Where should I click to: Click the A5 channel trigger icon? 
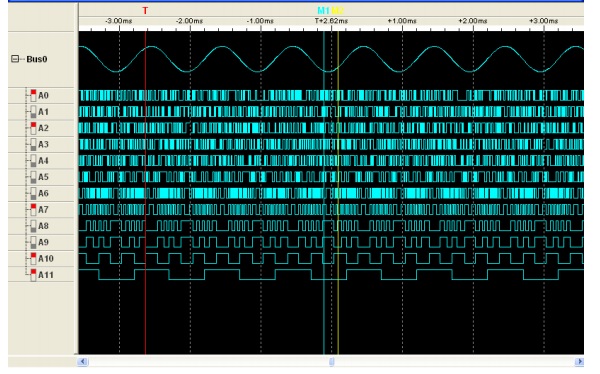33,177
